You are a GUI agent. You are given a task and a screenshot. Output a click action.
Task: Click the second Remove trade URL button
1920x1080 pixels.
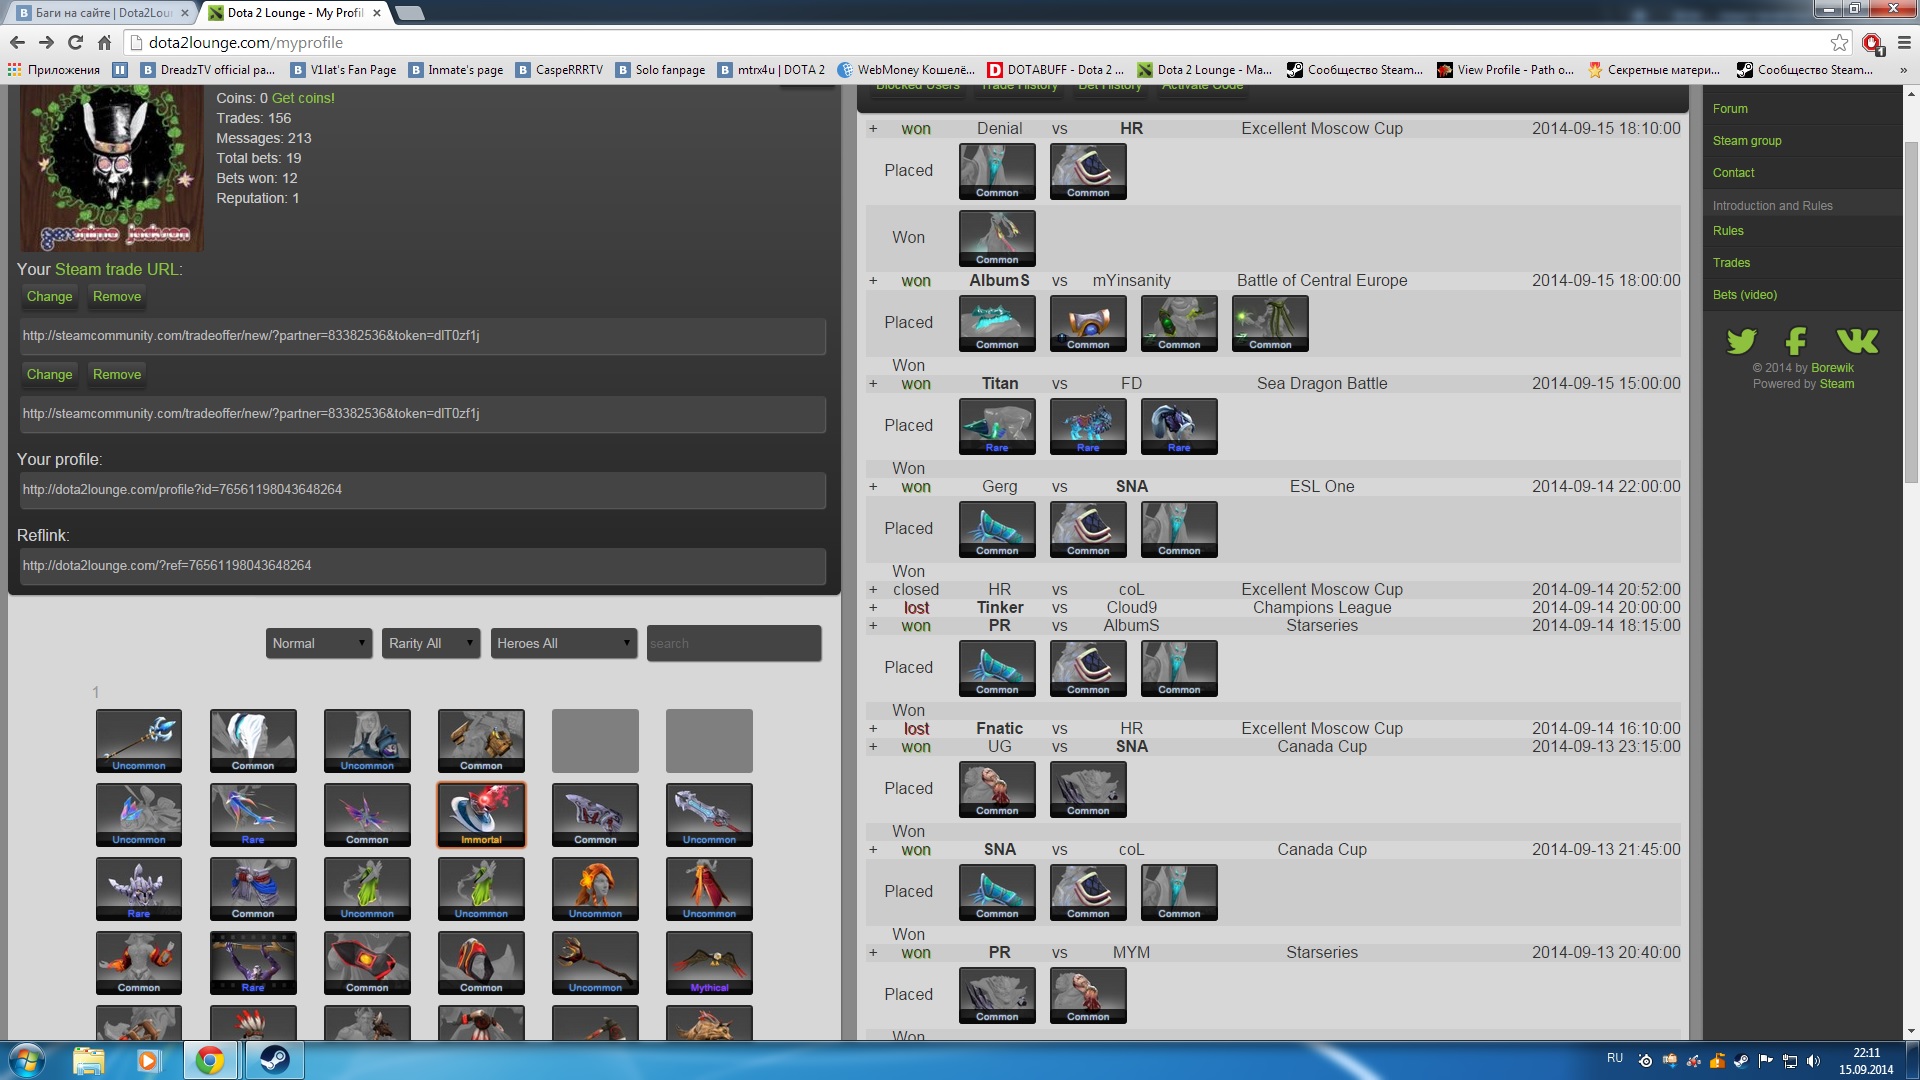(x=117, y=375)
